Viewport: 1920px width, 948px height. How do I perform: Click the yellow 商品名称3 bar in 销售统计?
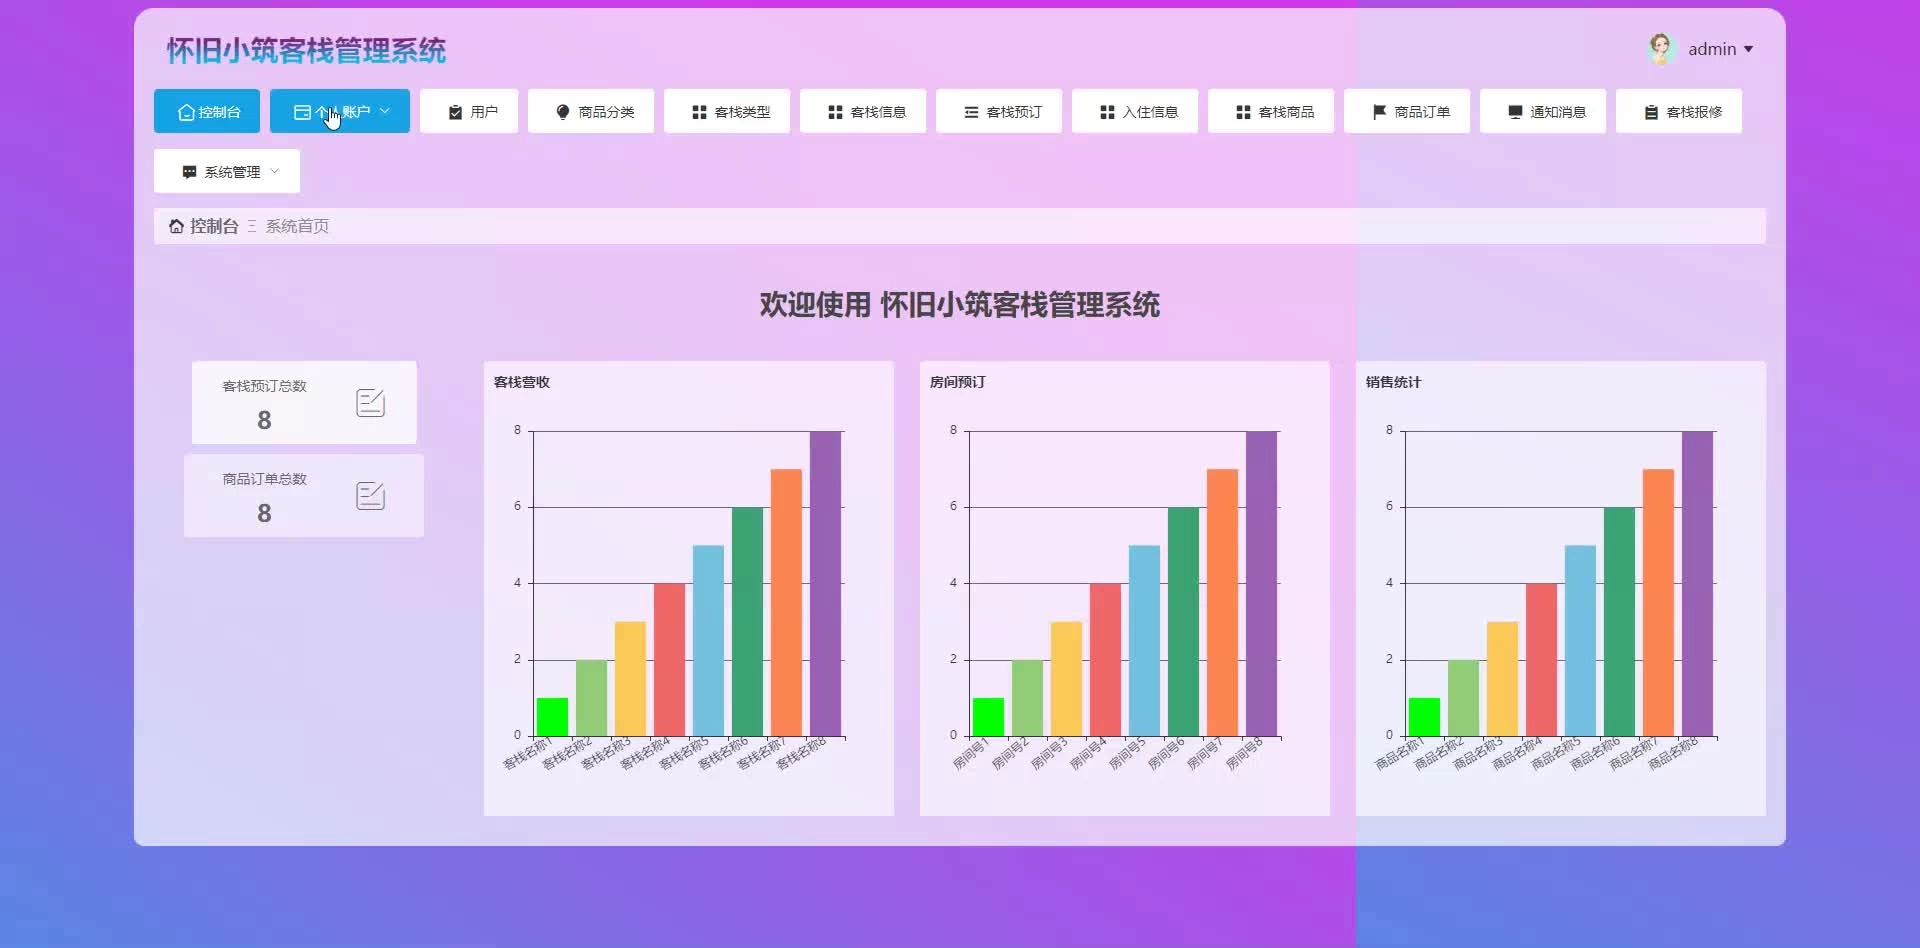1502,679
